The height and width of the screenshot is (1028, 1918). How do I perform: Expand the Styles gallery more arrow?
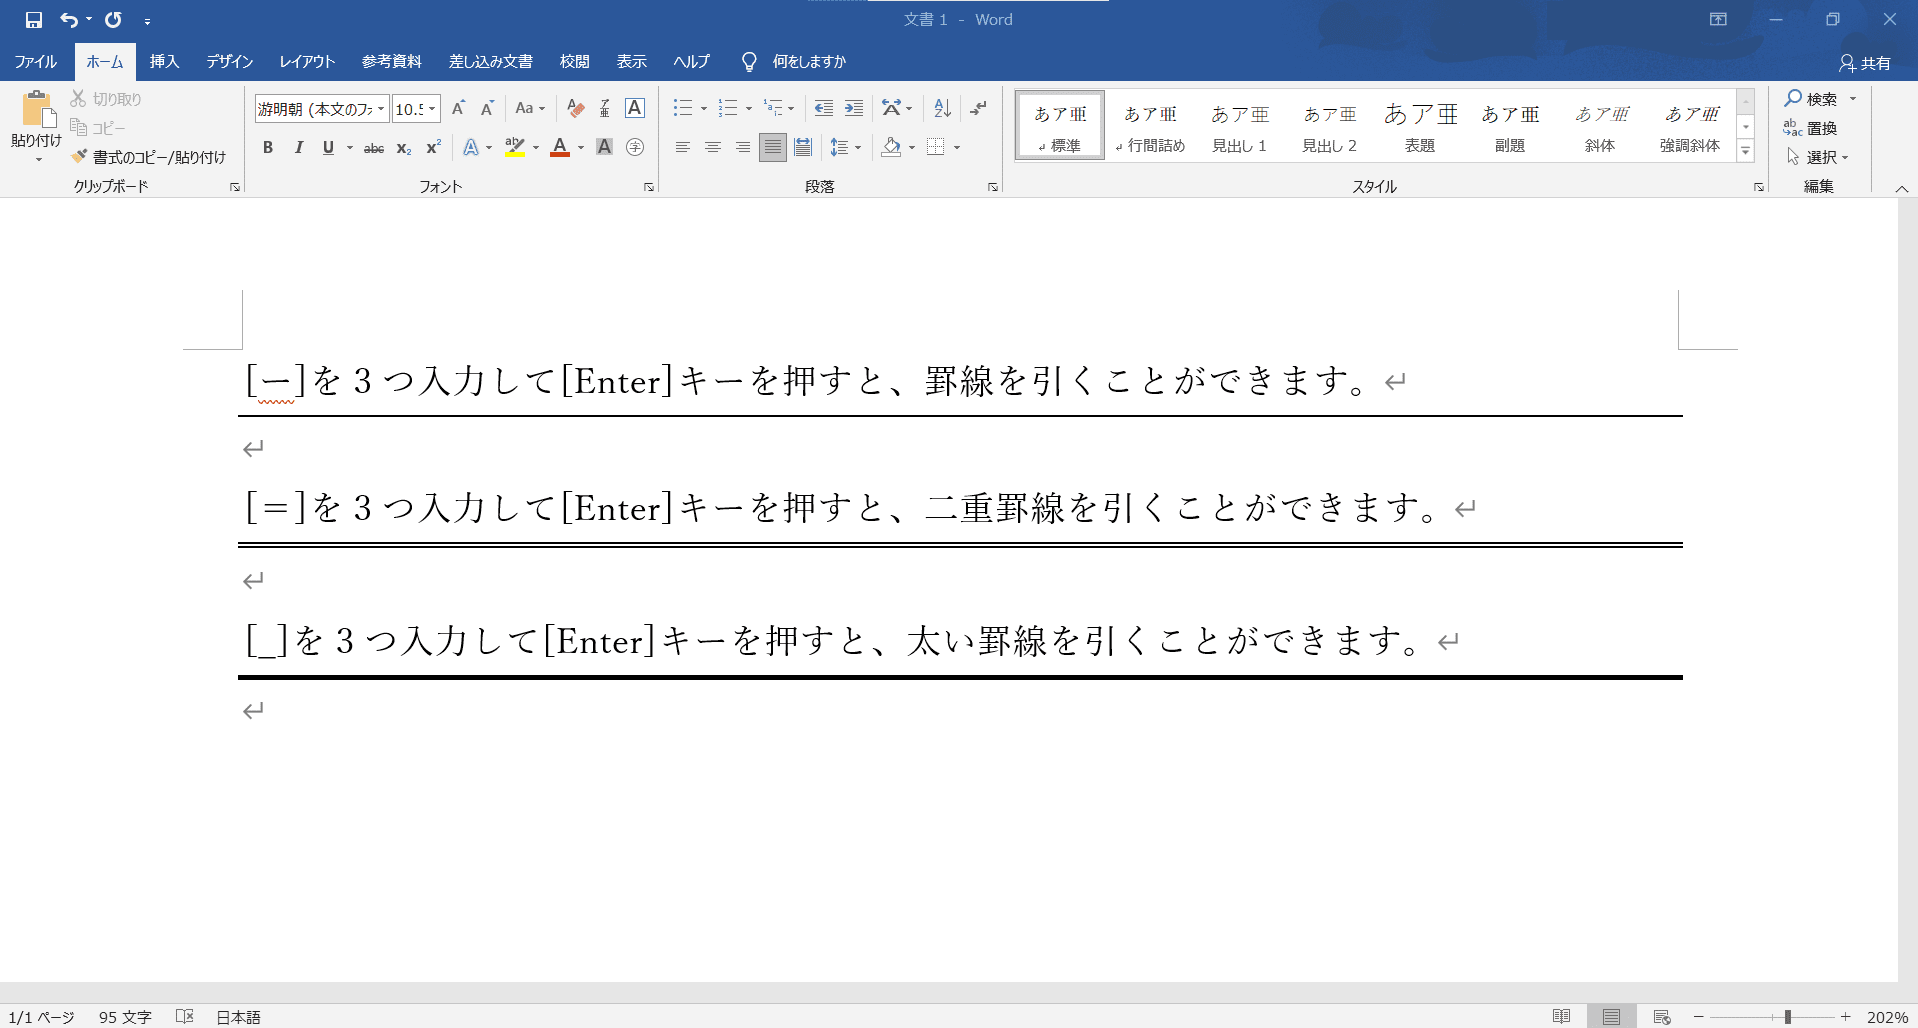point(1745,152)
